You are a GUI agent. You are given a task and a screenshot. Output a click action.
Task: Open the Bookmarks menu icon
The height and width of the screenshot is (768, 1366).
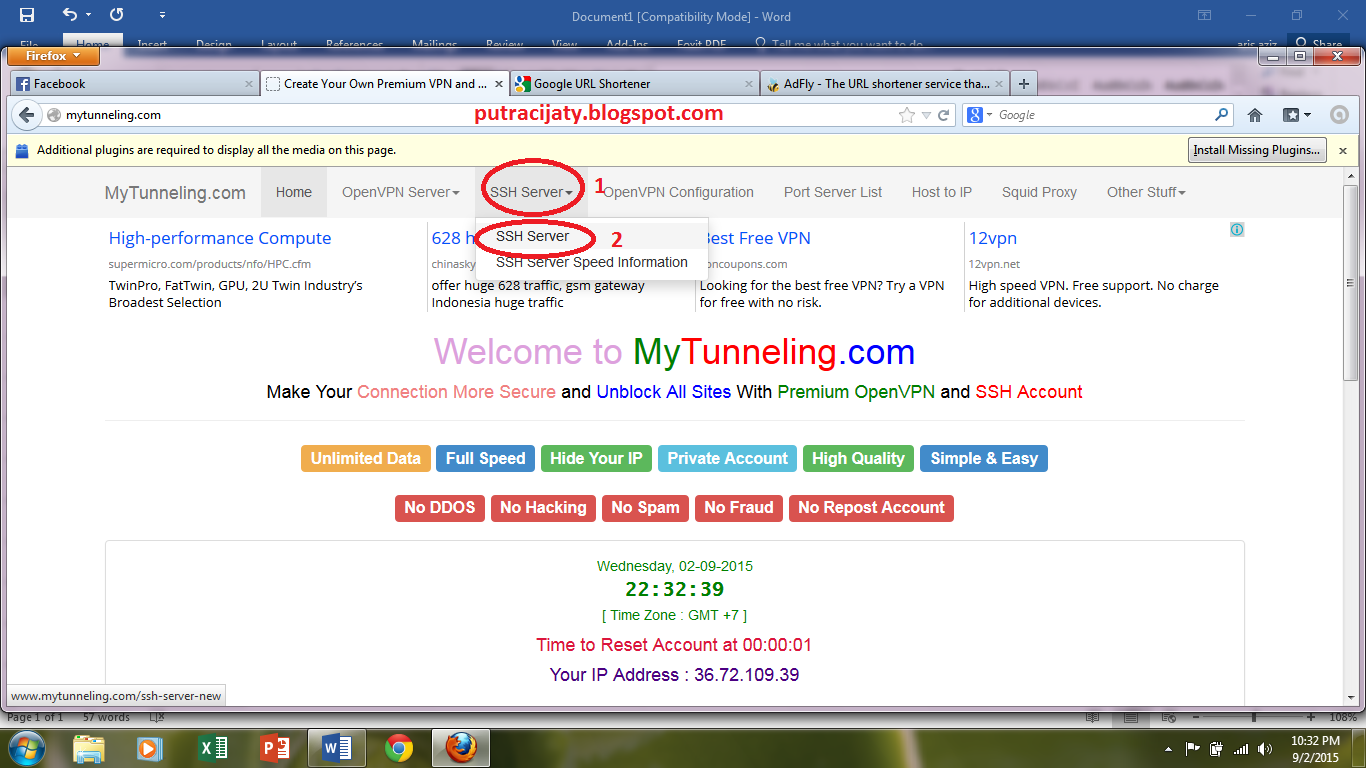tap(1296, 115)
